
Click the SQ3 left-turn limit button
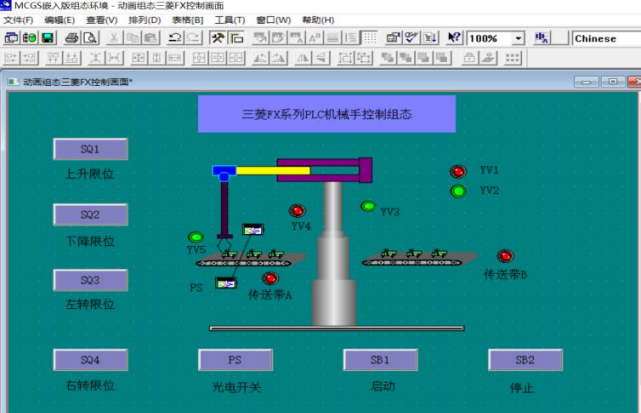[x=90, y=280]
